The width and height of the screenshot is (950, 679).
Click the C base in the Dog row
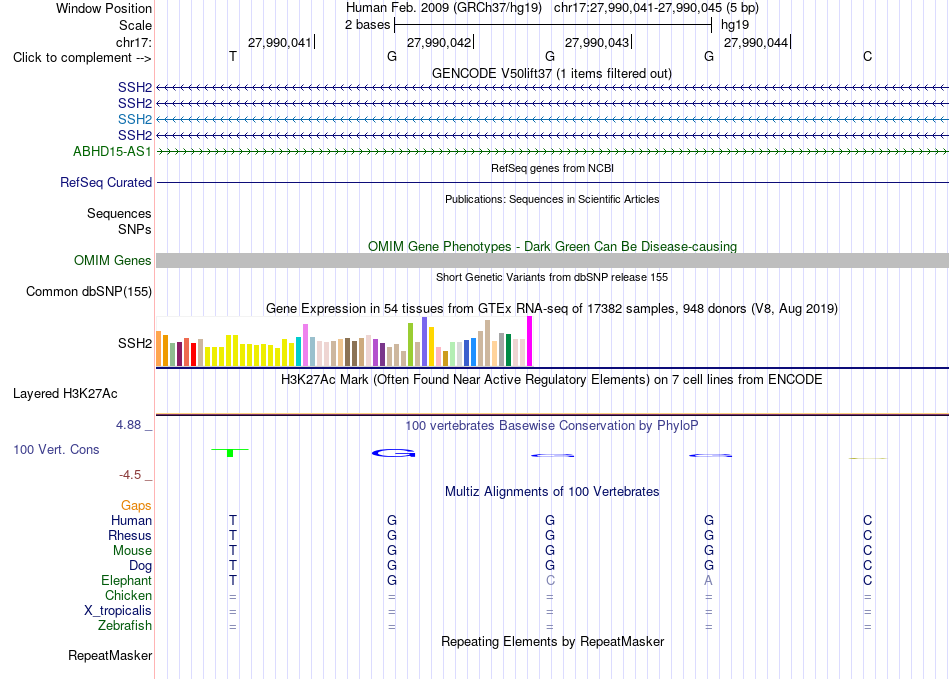[x=868, y=565]
